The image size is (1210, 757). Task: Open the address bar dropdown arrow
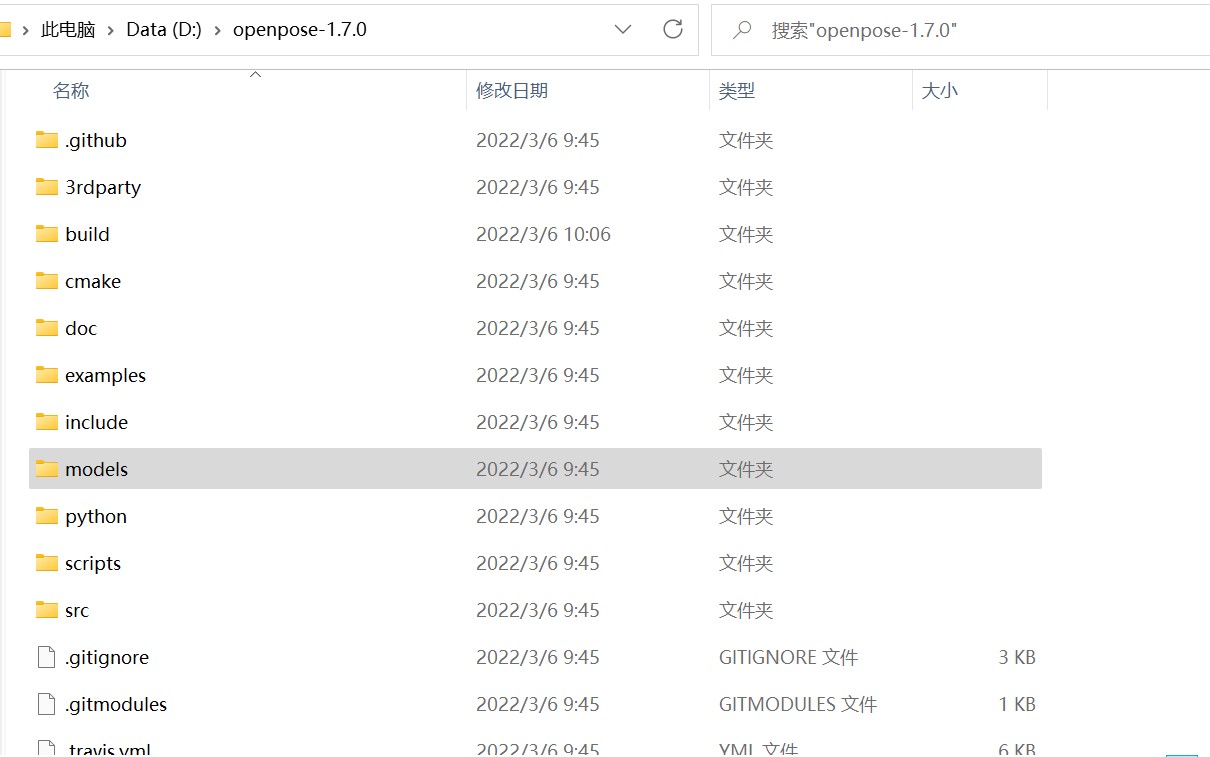[623, 29]
